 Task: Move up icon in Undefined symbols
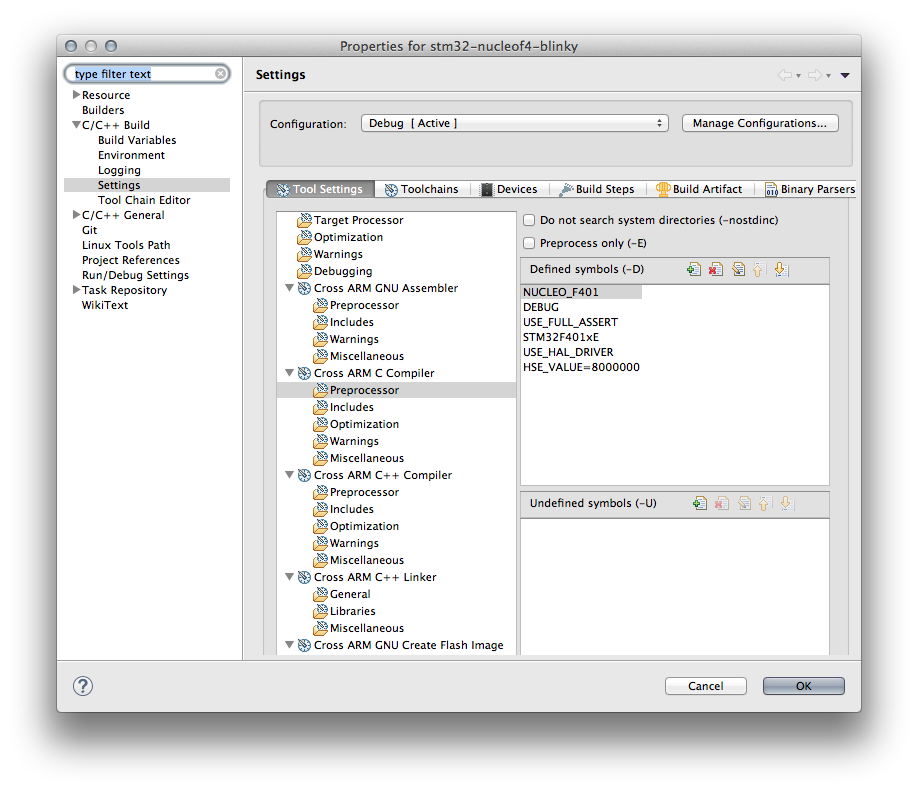(x=764, y=504)
